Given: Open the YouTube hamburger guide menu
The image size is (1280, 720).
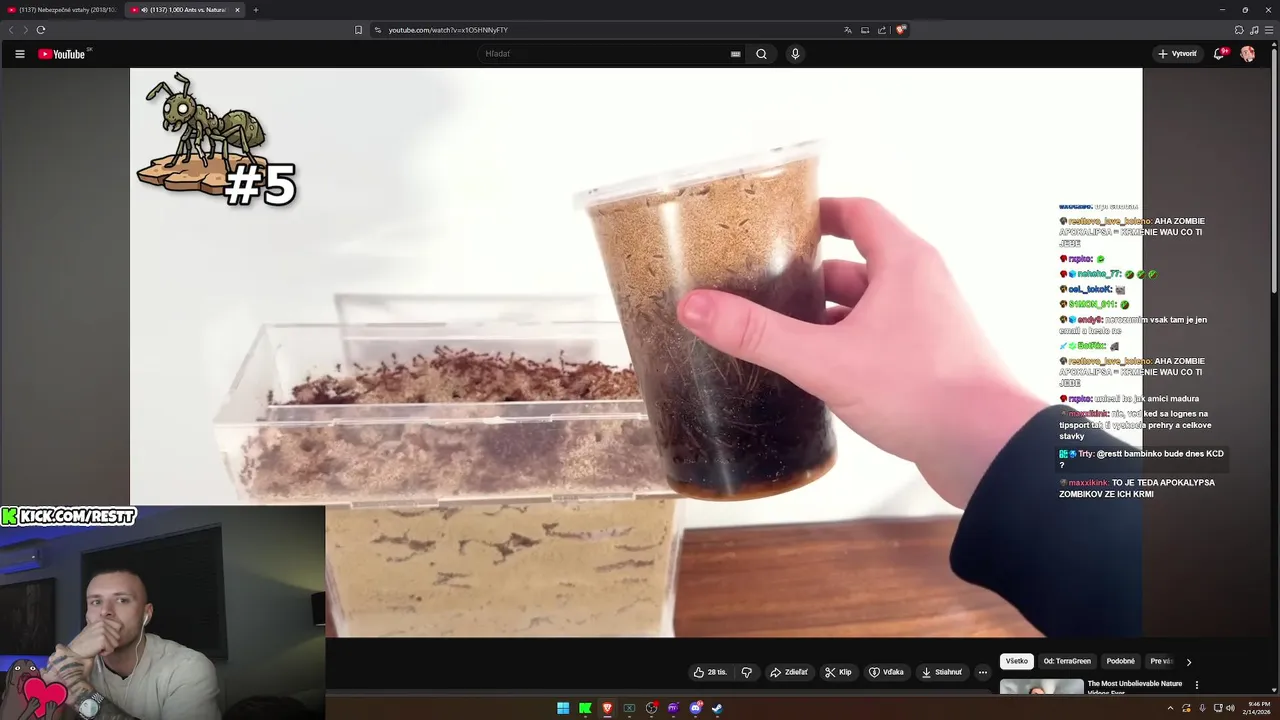Looking at the screenshot, I should point(19,54).
